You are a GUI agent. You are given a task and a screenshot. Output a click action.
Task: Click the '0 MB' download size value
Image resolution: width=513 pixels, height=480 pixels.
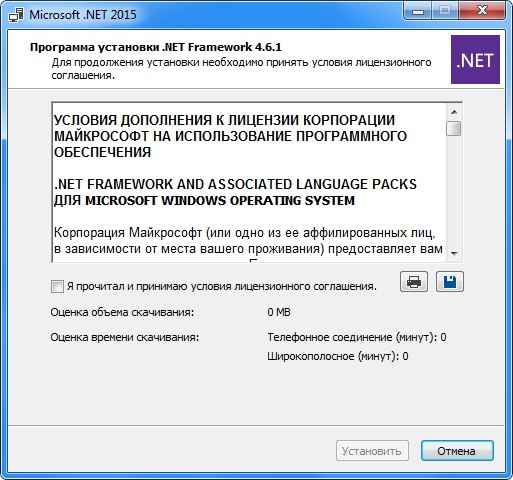click(279, 312)
